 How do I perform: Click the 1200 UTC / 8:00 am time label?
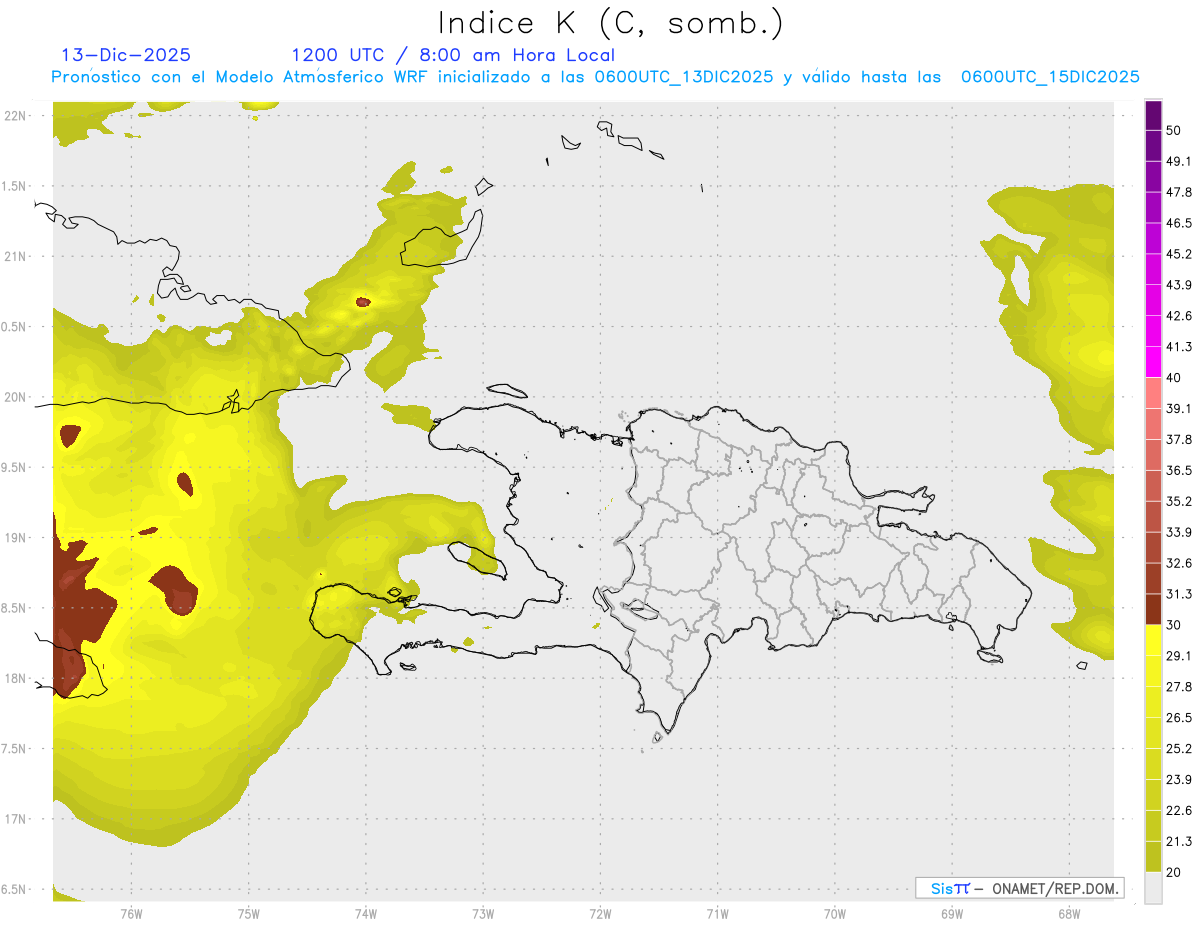453,55
